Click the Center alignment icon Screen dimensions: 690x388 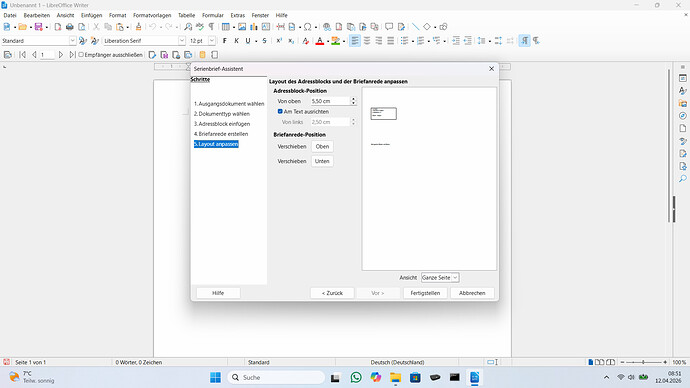tap(367, 41)
